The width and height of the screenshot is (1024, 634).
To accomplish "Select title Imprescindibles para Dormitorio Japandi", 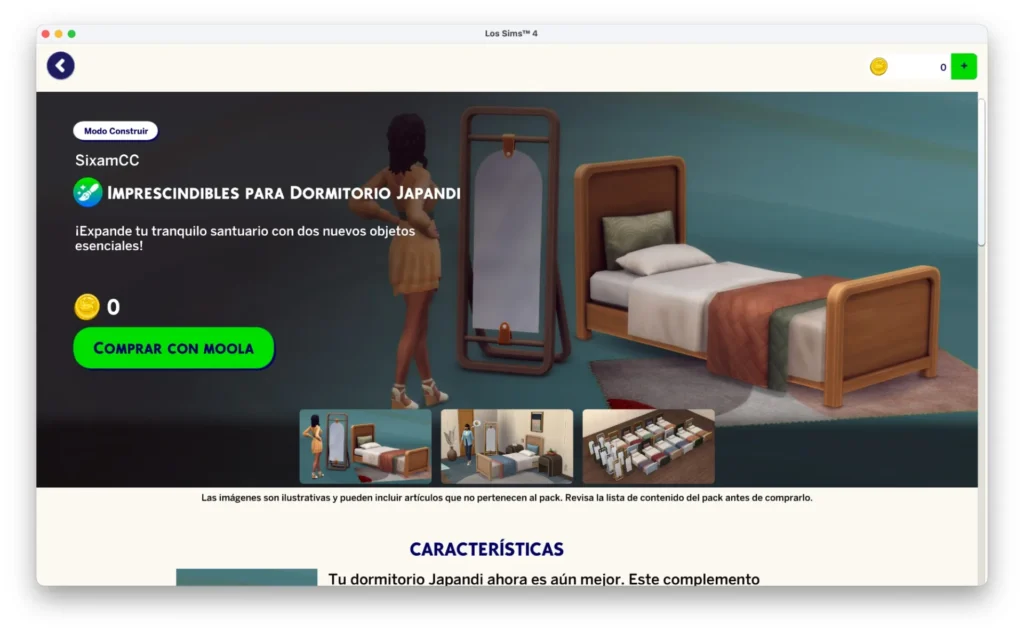I will (x=283, y=193).
